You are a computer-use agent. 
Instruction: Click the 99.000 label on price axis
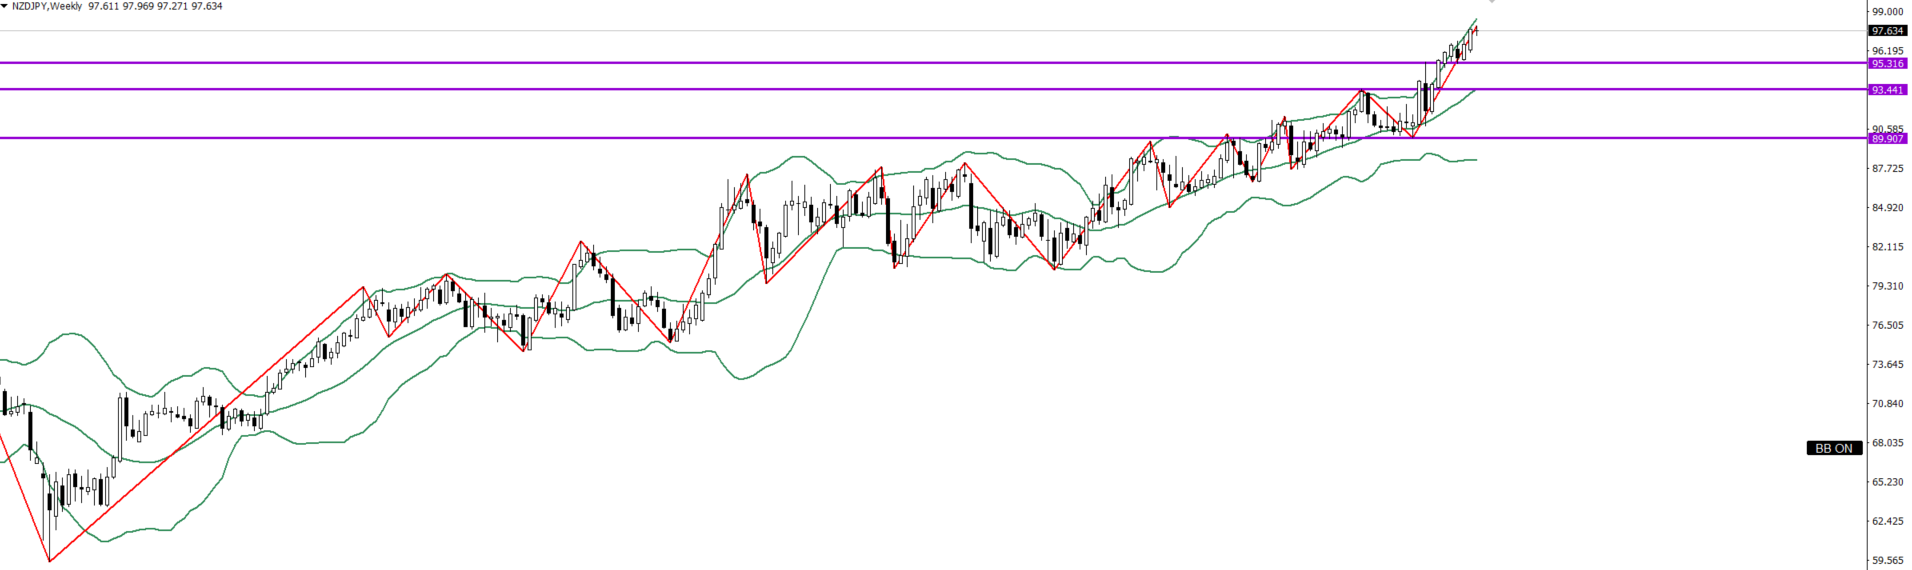[1887, 12]
